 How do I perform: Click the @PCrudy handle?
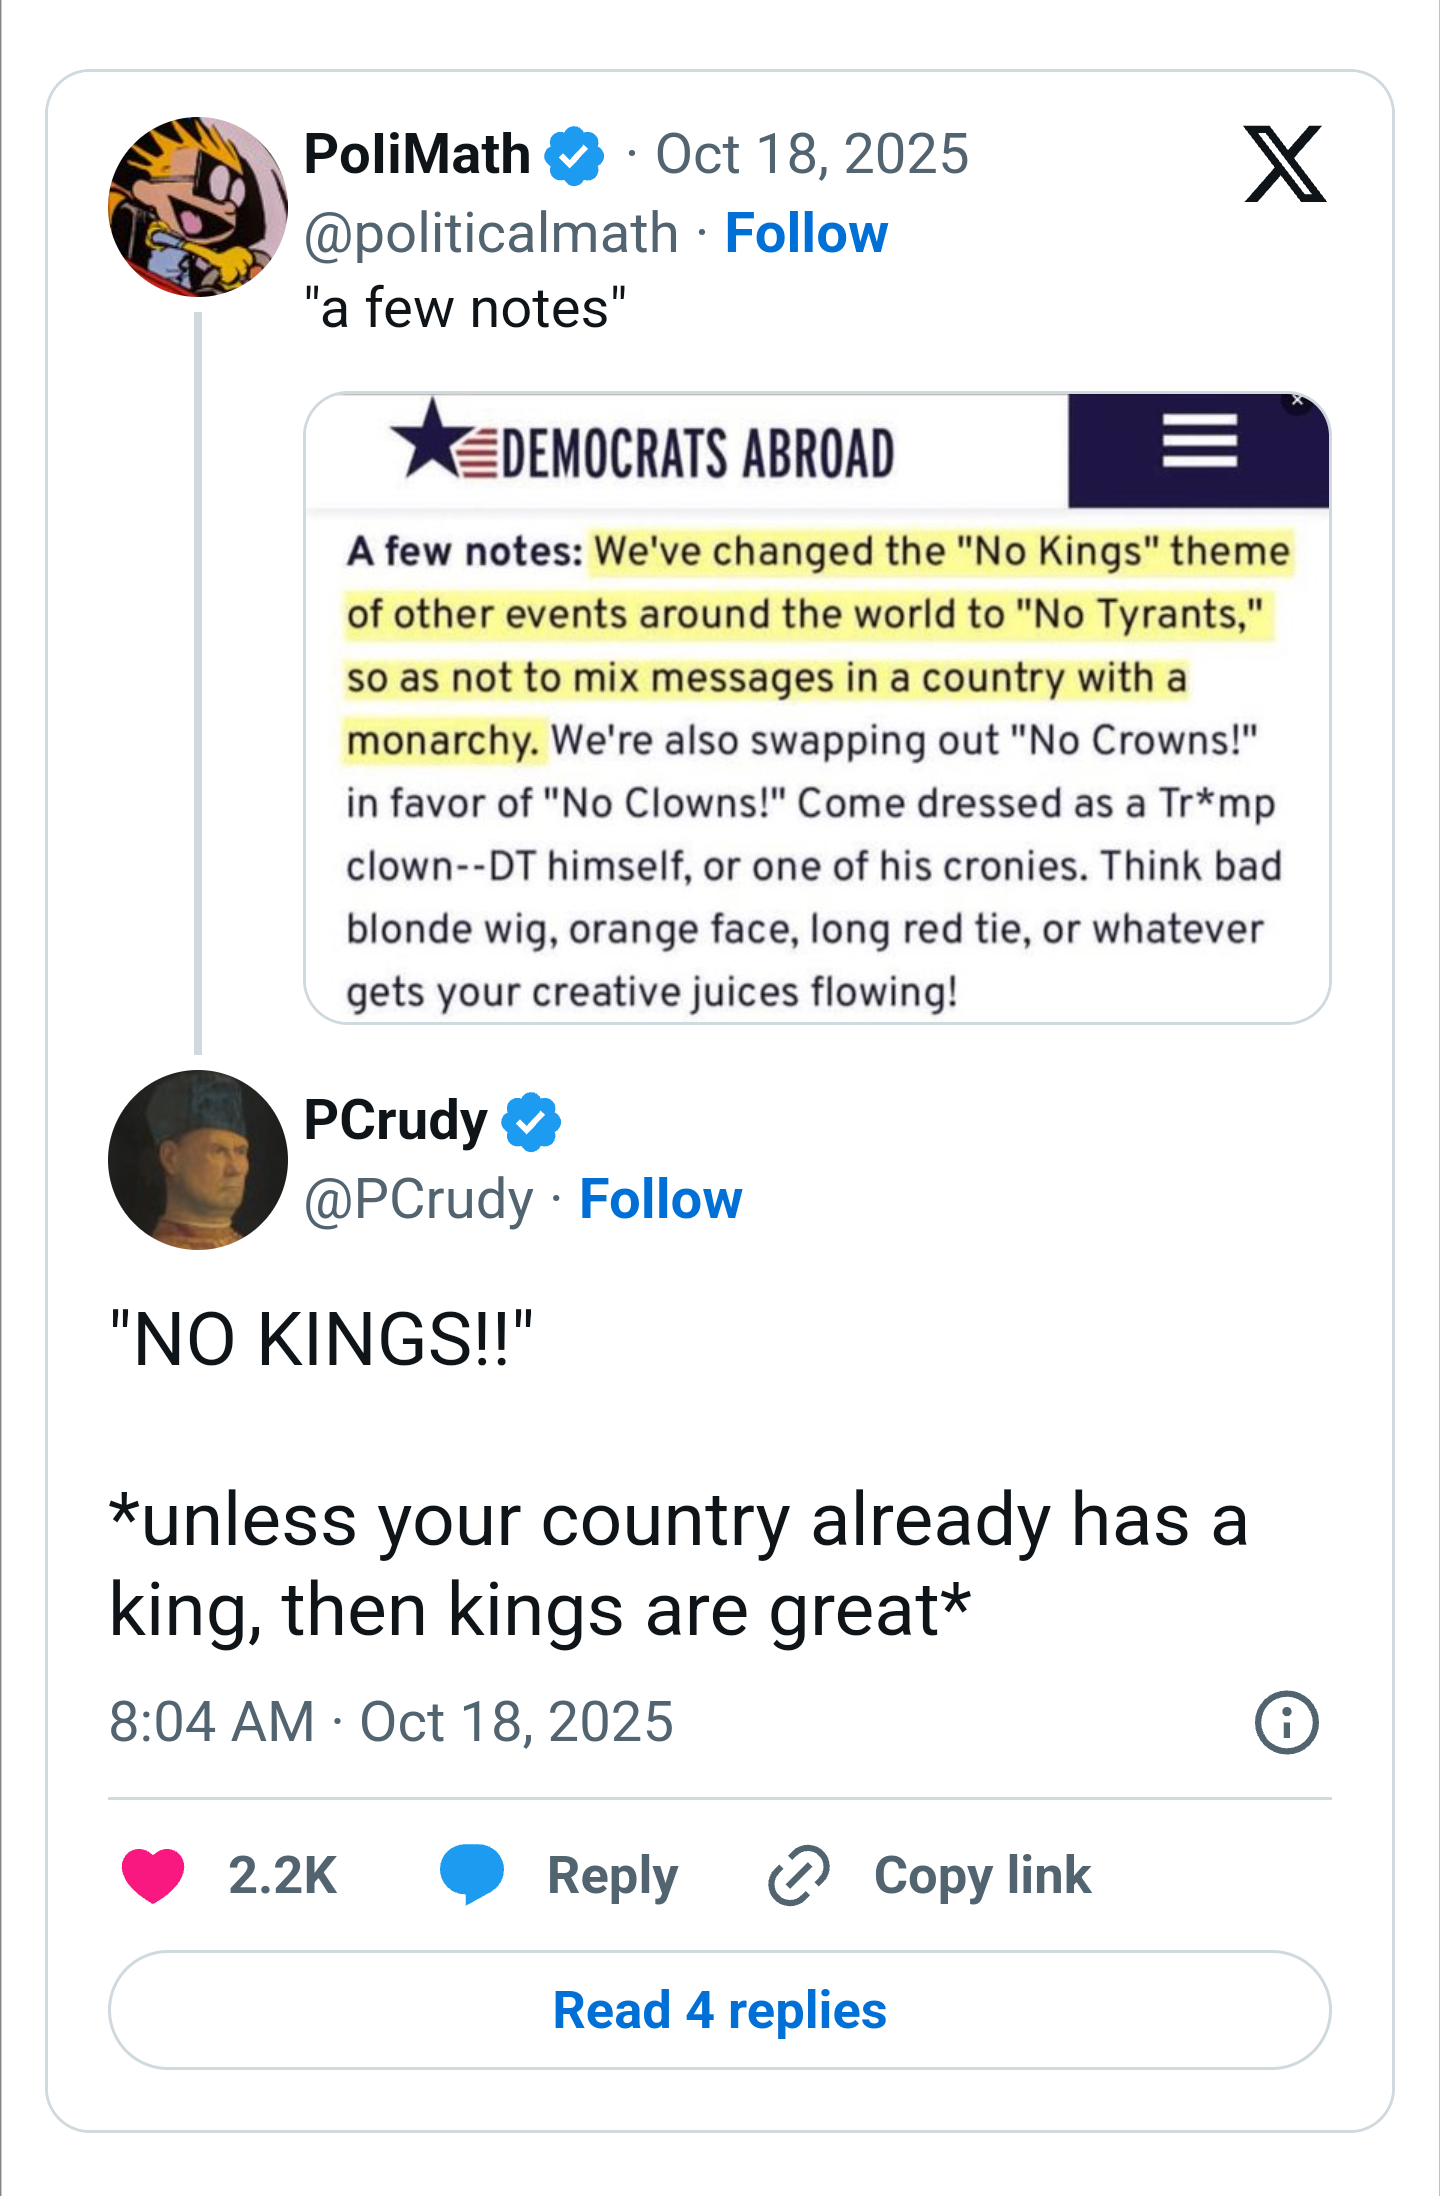tap(418, 1199)
